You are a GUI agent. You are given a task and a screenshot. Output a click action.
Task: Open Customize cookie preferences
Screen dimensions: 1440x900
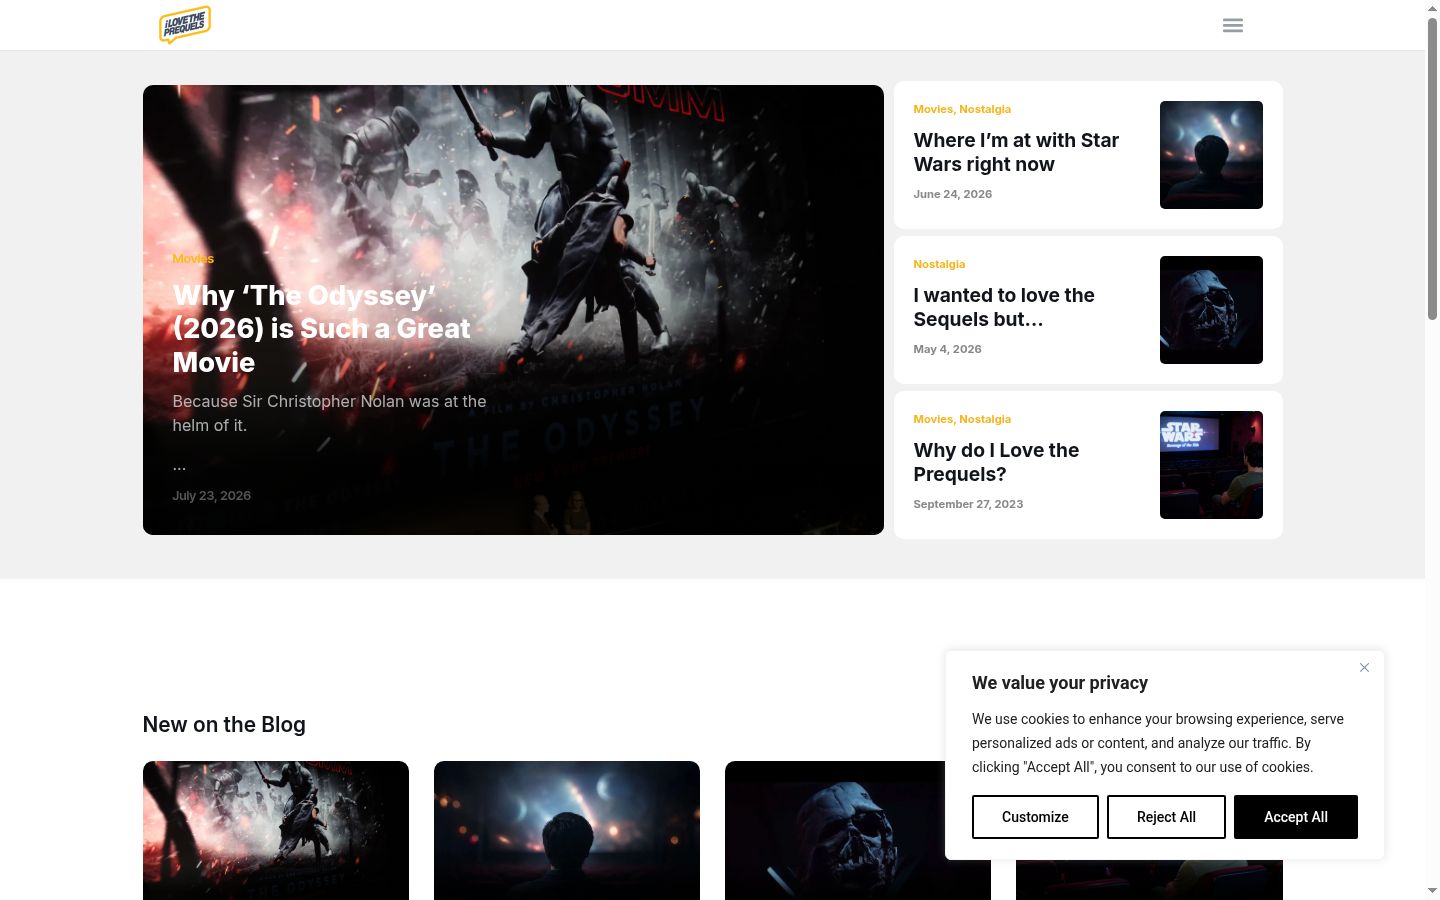[1035, 817]
